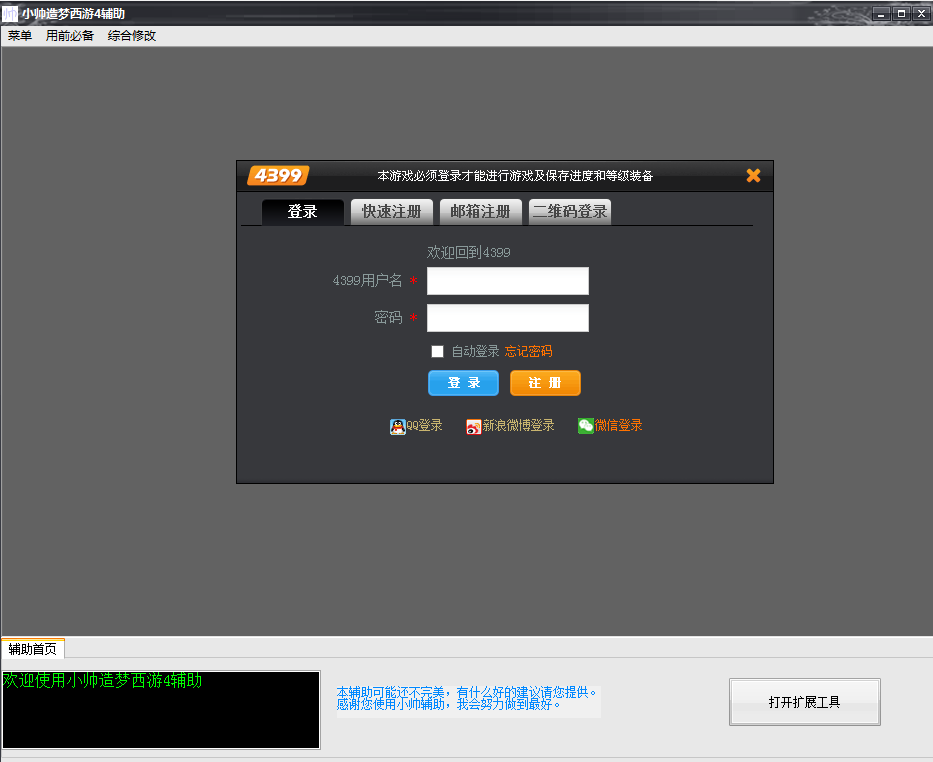Focus the 4399用户名 input field
933x762 pixels.
click(x=508, y=281)
